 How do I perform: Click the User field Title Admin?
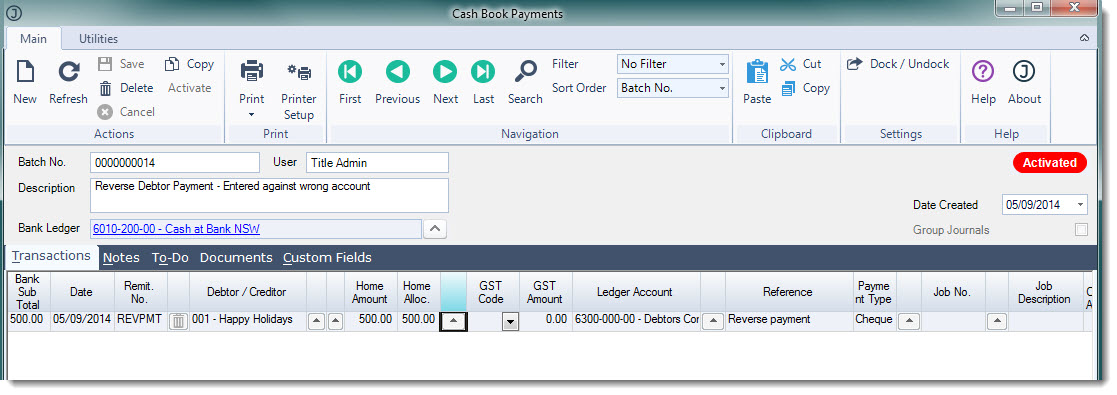click(378, 163)
